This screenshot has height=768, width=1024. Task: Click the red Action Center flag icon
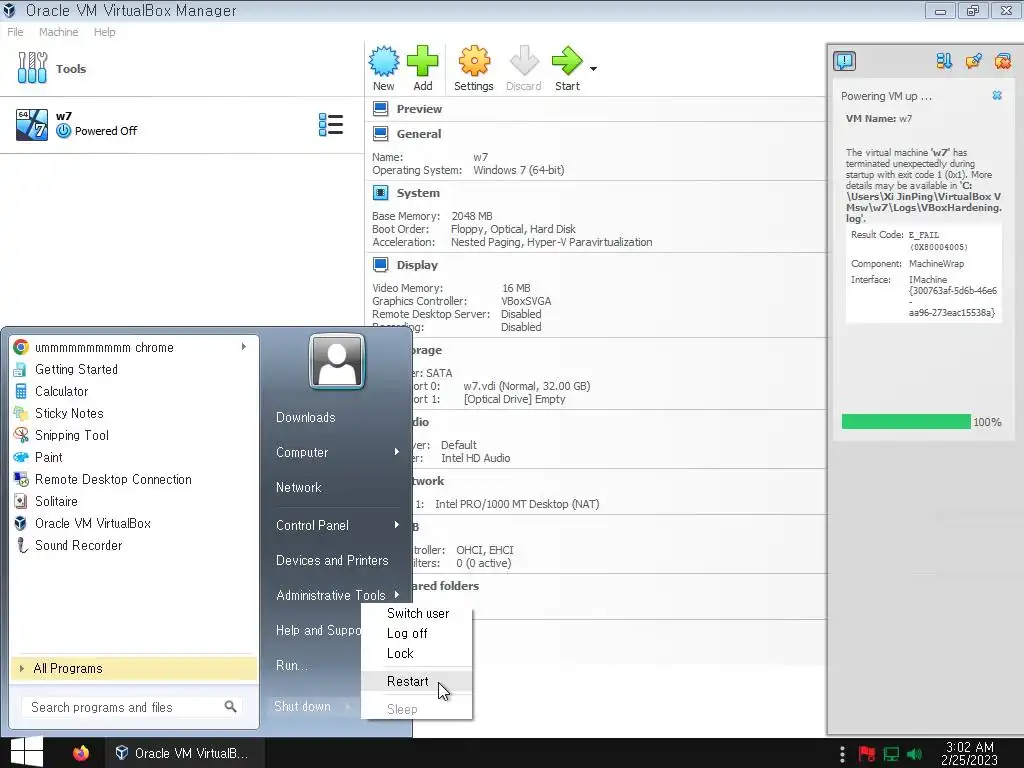867,754
